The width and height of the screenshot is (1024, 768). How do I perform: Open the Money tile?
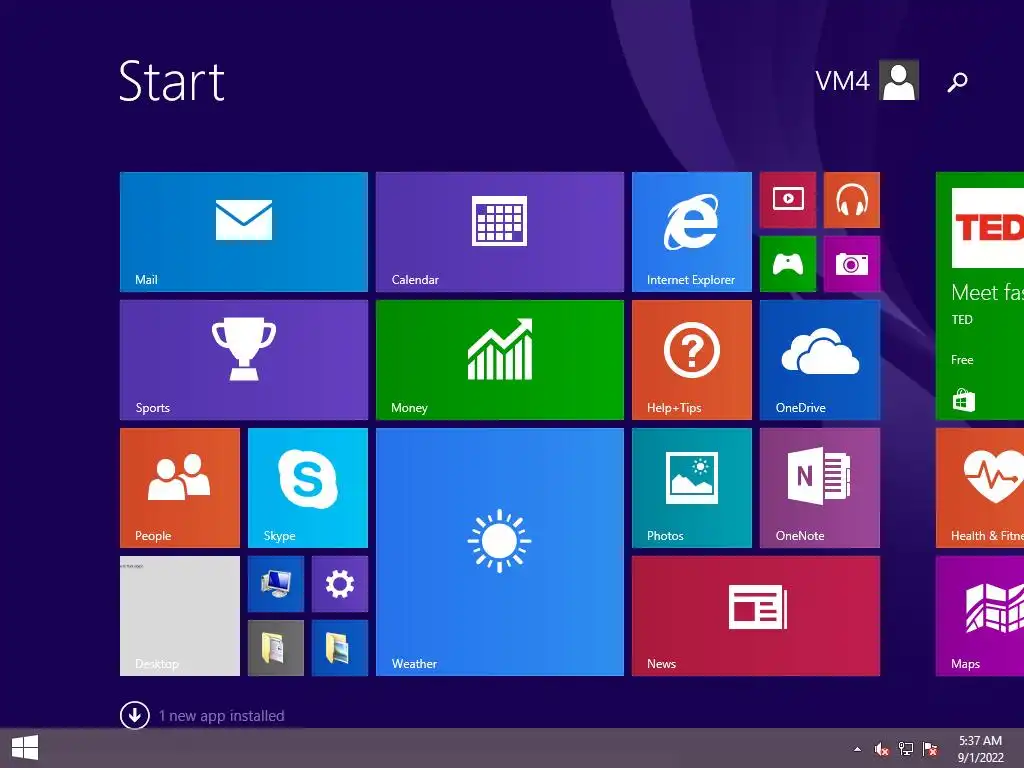click(x=500, y=360)
